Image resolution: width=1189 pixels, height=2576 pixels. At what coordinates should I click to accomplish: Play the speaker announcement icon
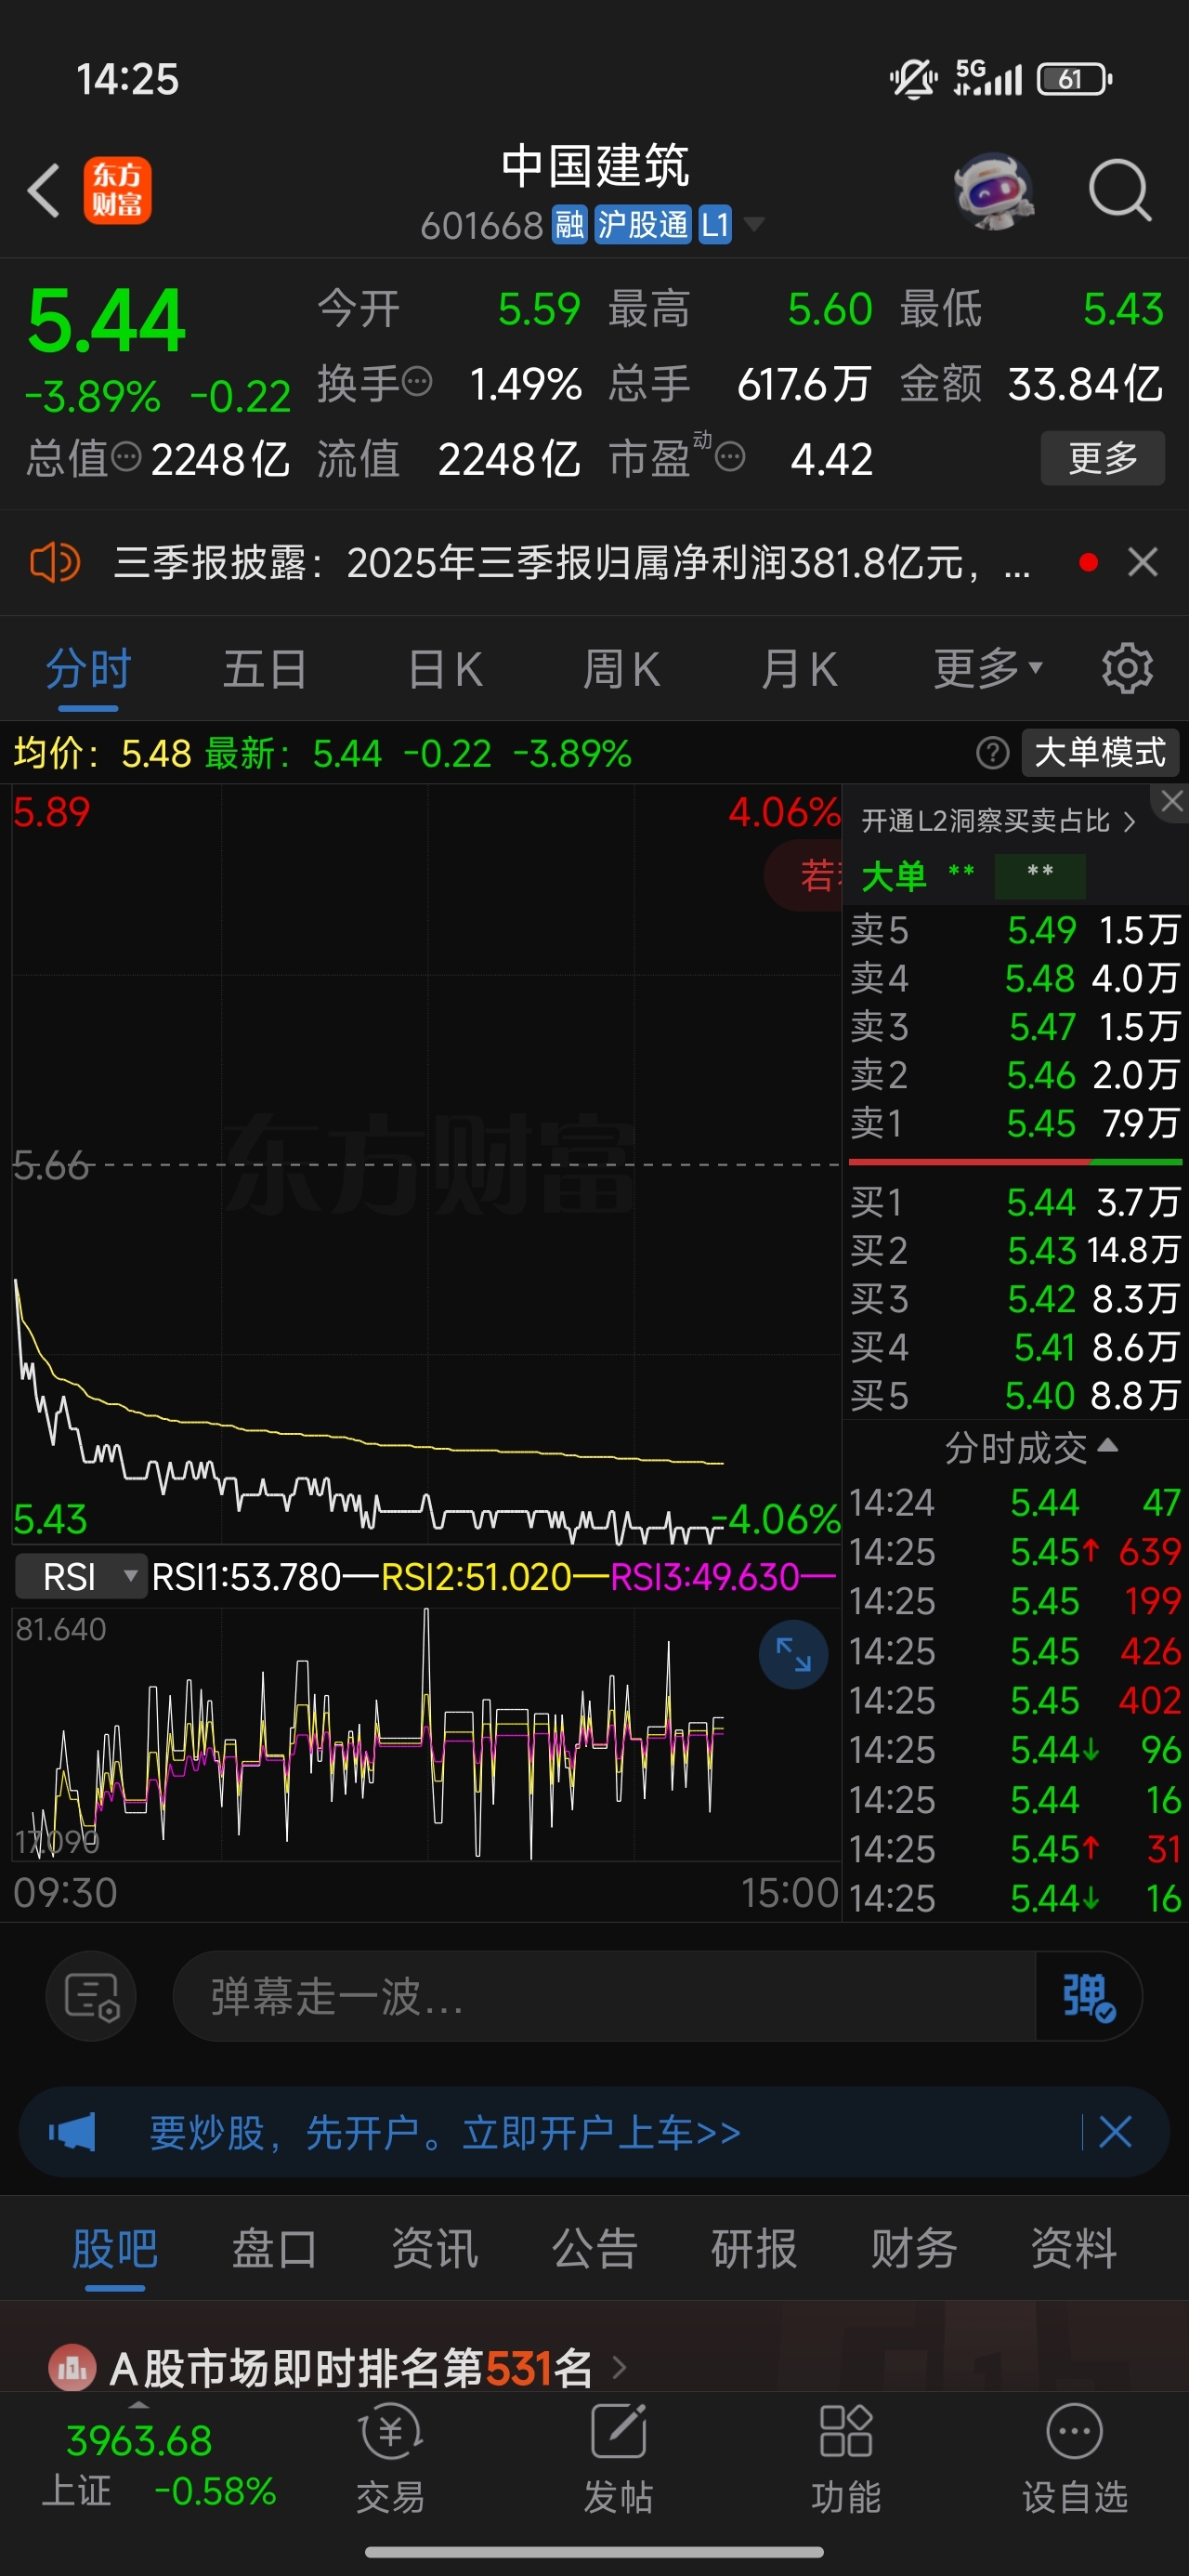pyautogui.click(x=54, y=562)
